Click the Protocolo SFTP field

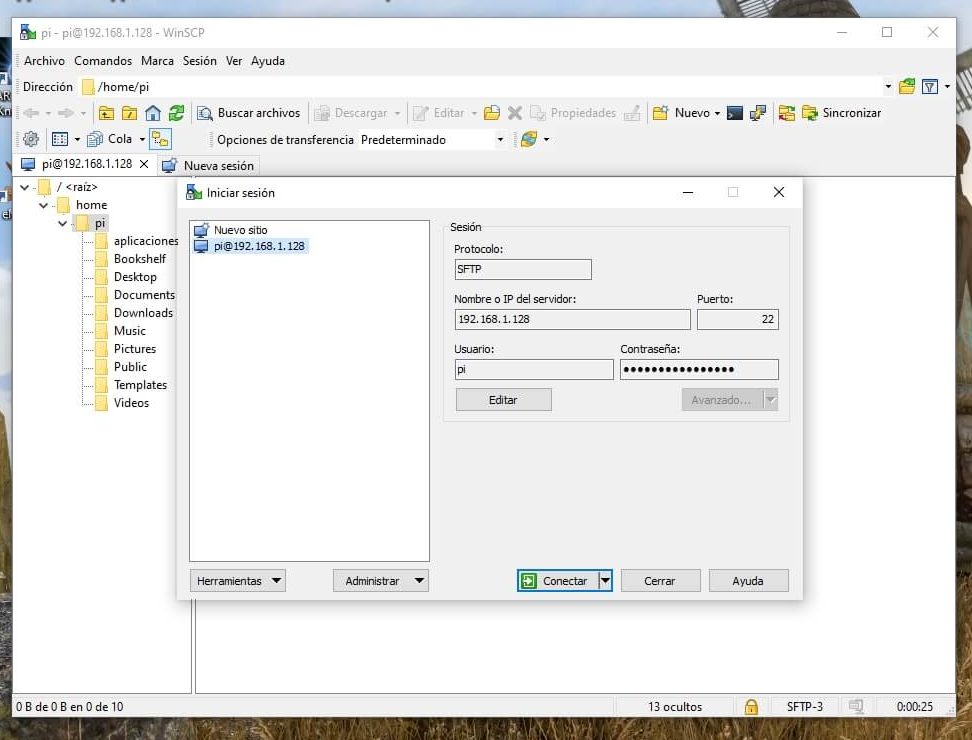[x=523, y=269]
